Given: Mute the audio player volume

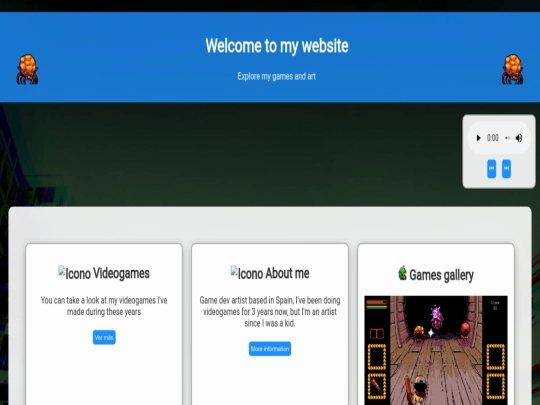Looking at the screenshot, I should (x=519, y=138).
